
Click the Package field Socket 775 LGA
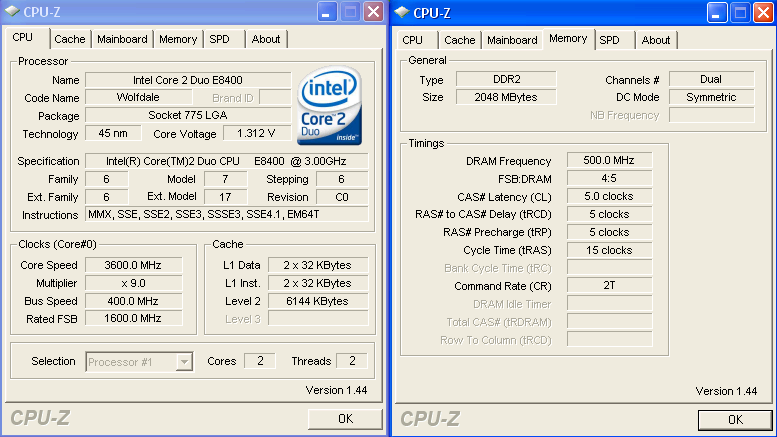188,115
